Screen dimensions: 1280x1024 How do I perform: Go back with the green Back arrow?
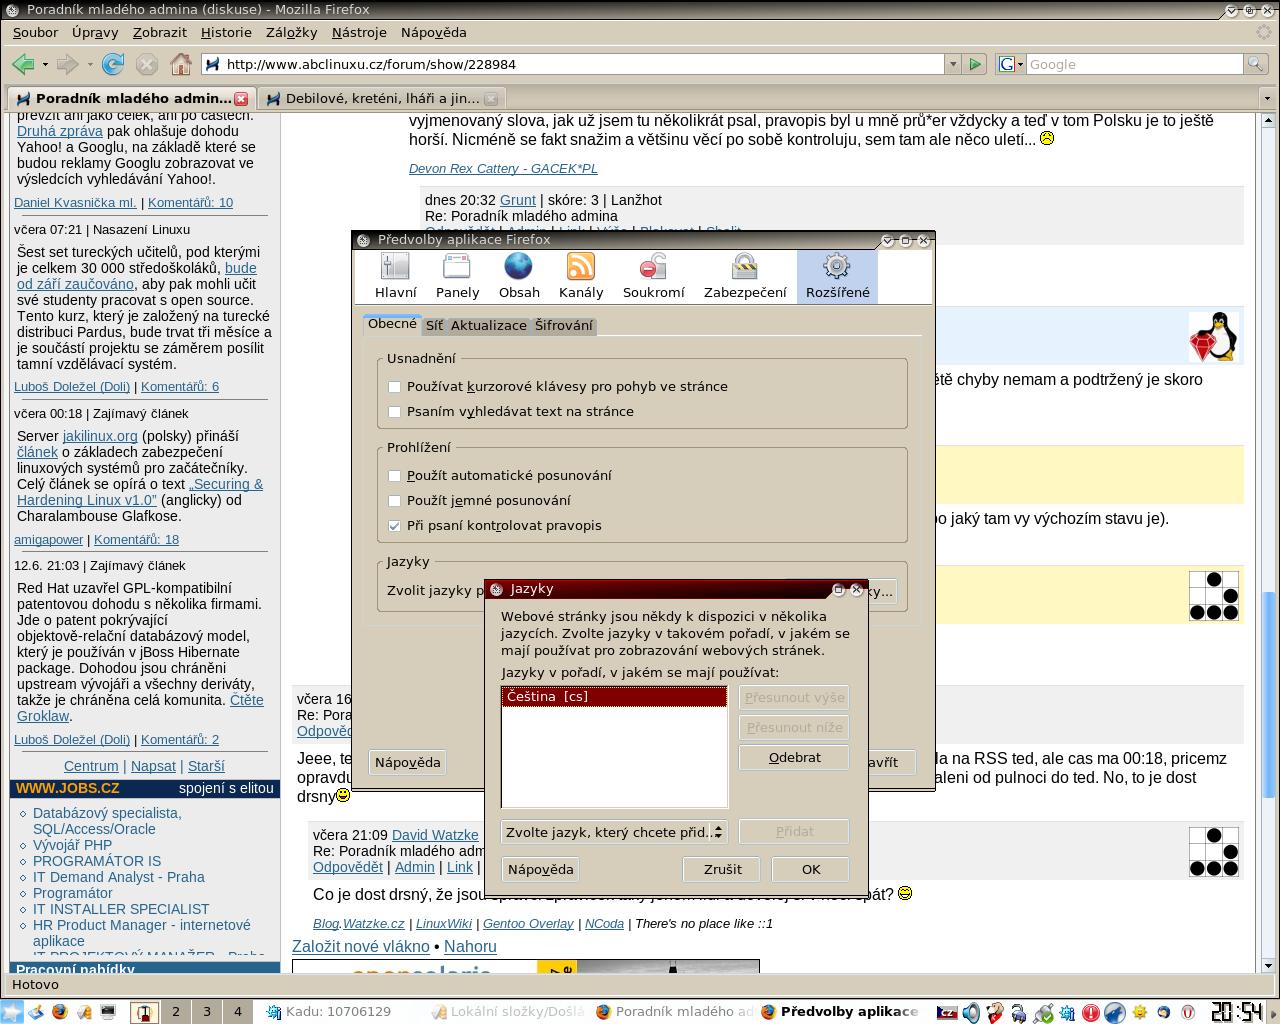(x=22, y=64)
